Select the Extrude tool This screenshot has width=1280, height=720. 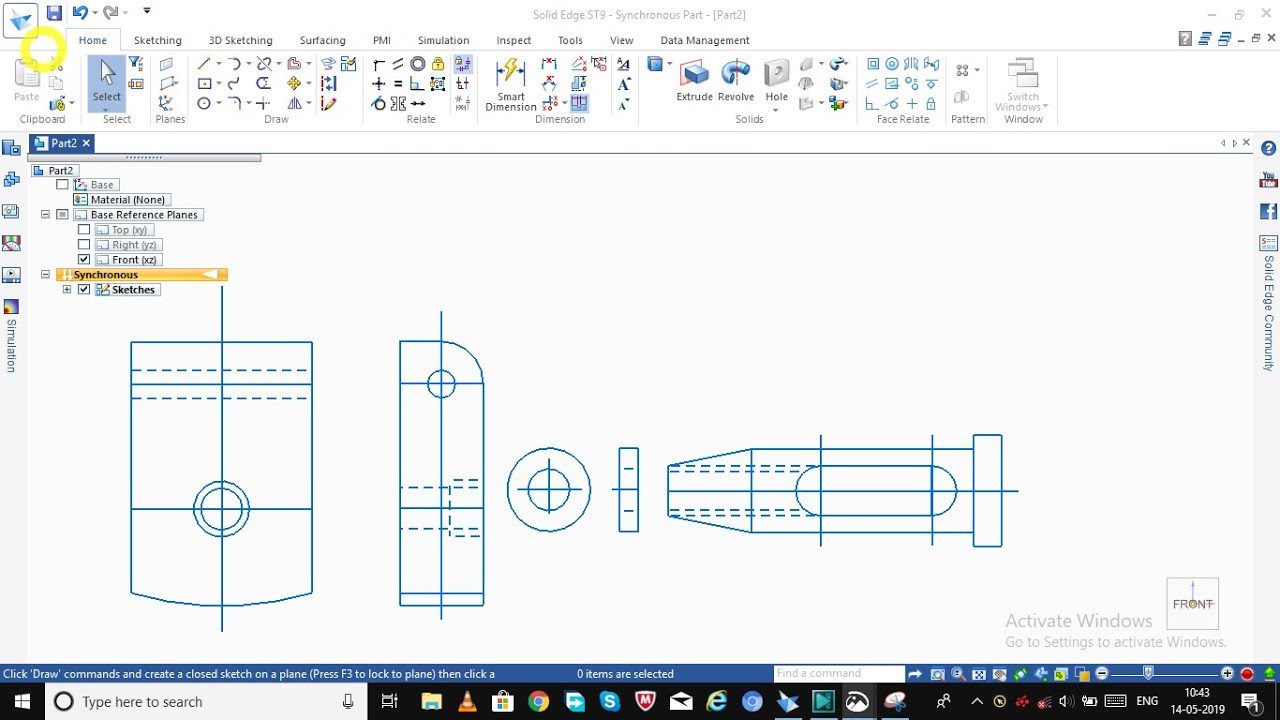pos(694,81)
